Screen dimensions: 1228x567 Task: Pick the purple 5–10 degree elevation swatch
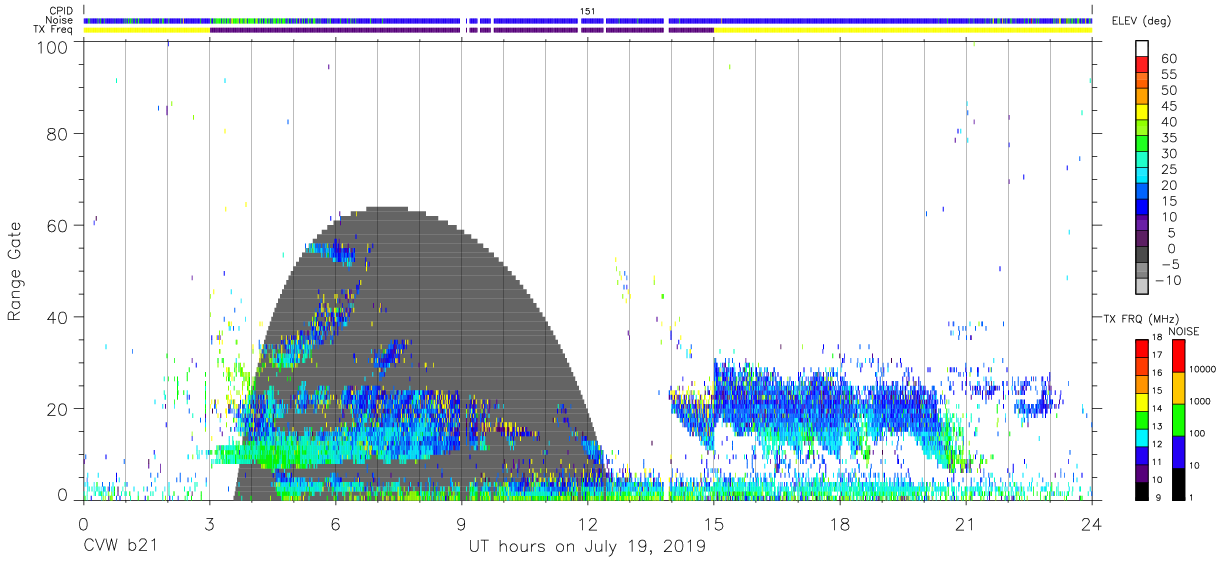(x=1142, y=223)
